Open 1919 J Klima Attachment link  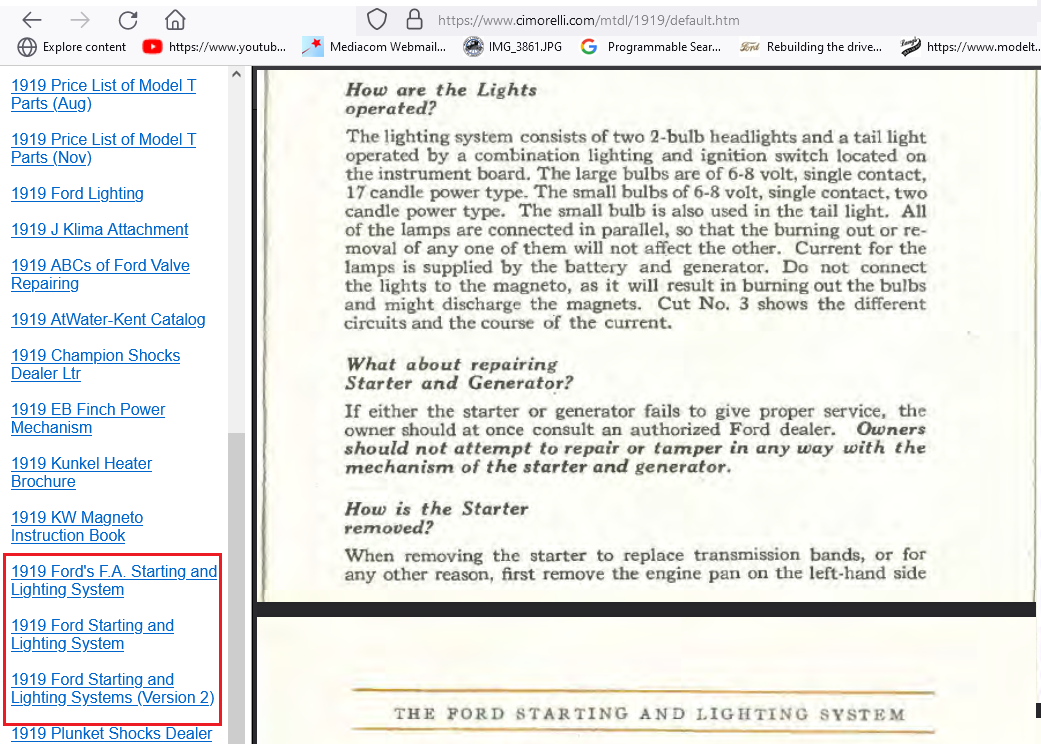[99, 230]
